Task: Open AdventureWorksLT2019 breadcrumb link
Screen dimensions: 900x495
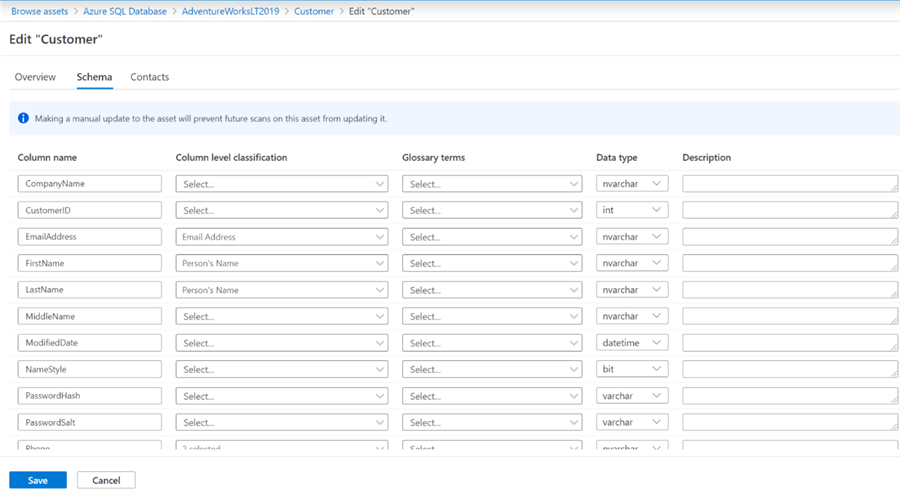Action: click(229, 11)
